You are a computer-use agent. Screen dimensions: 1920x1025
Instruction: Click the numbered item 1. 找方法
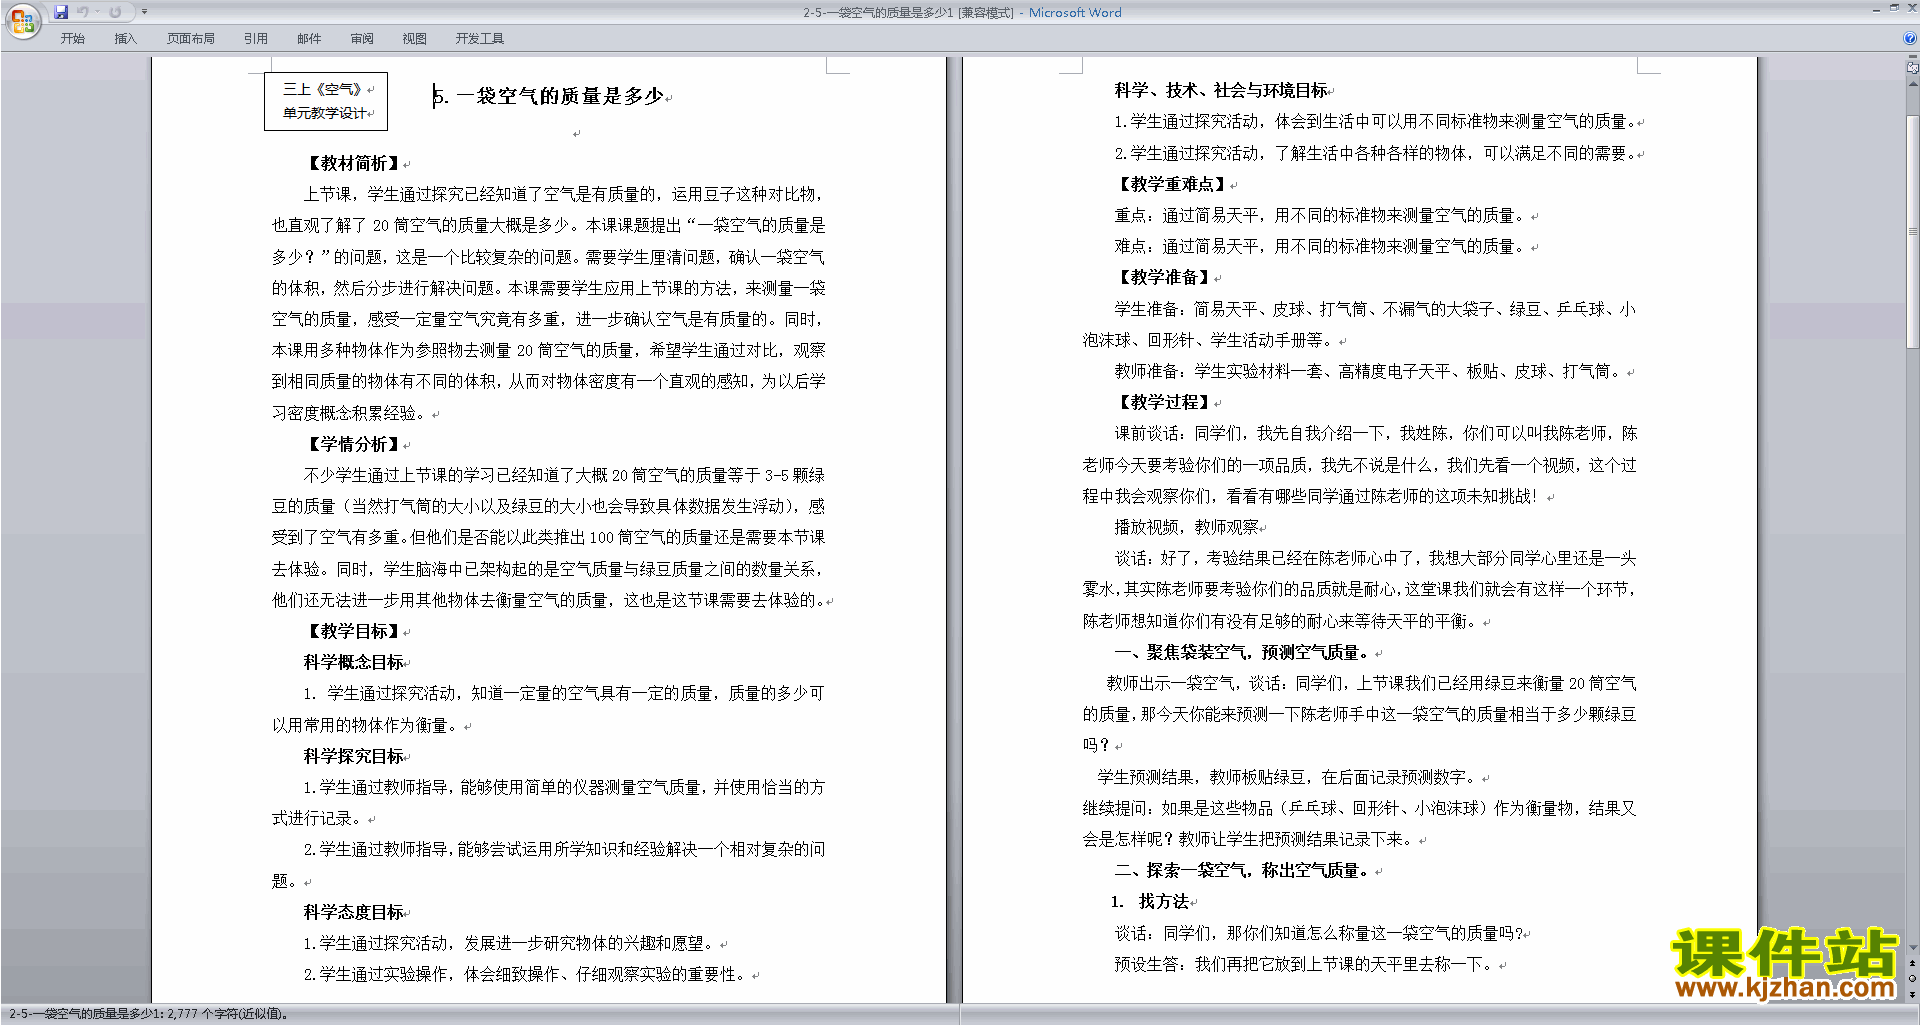1150,901
